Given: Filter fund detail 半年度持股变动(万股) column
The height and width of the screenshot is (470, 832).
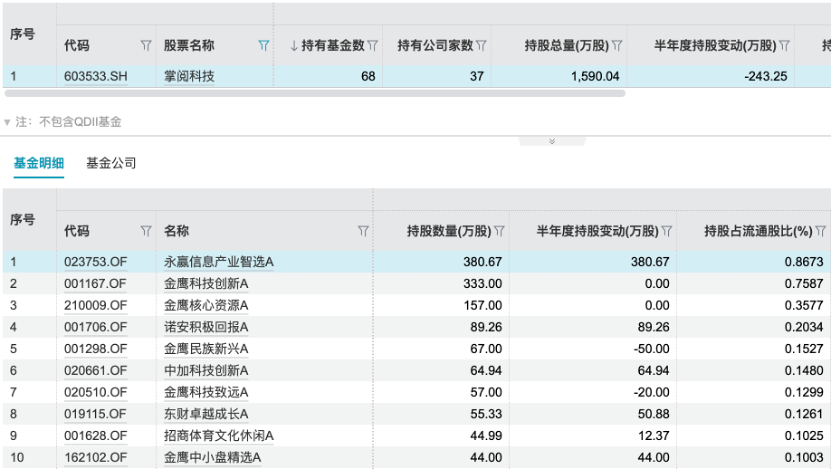Looking at the screenshot, I should (667, 231).
